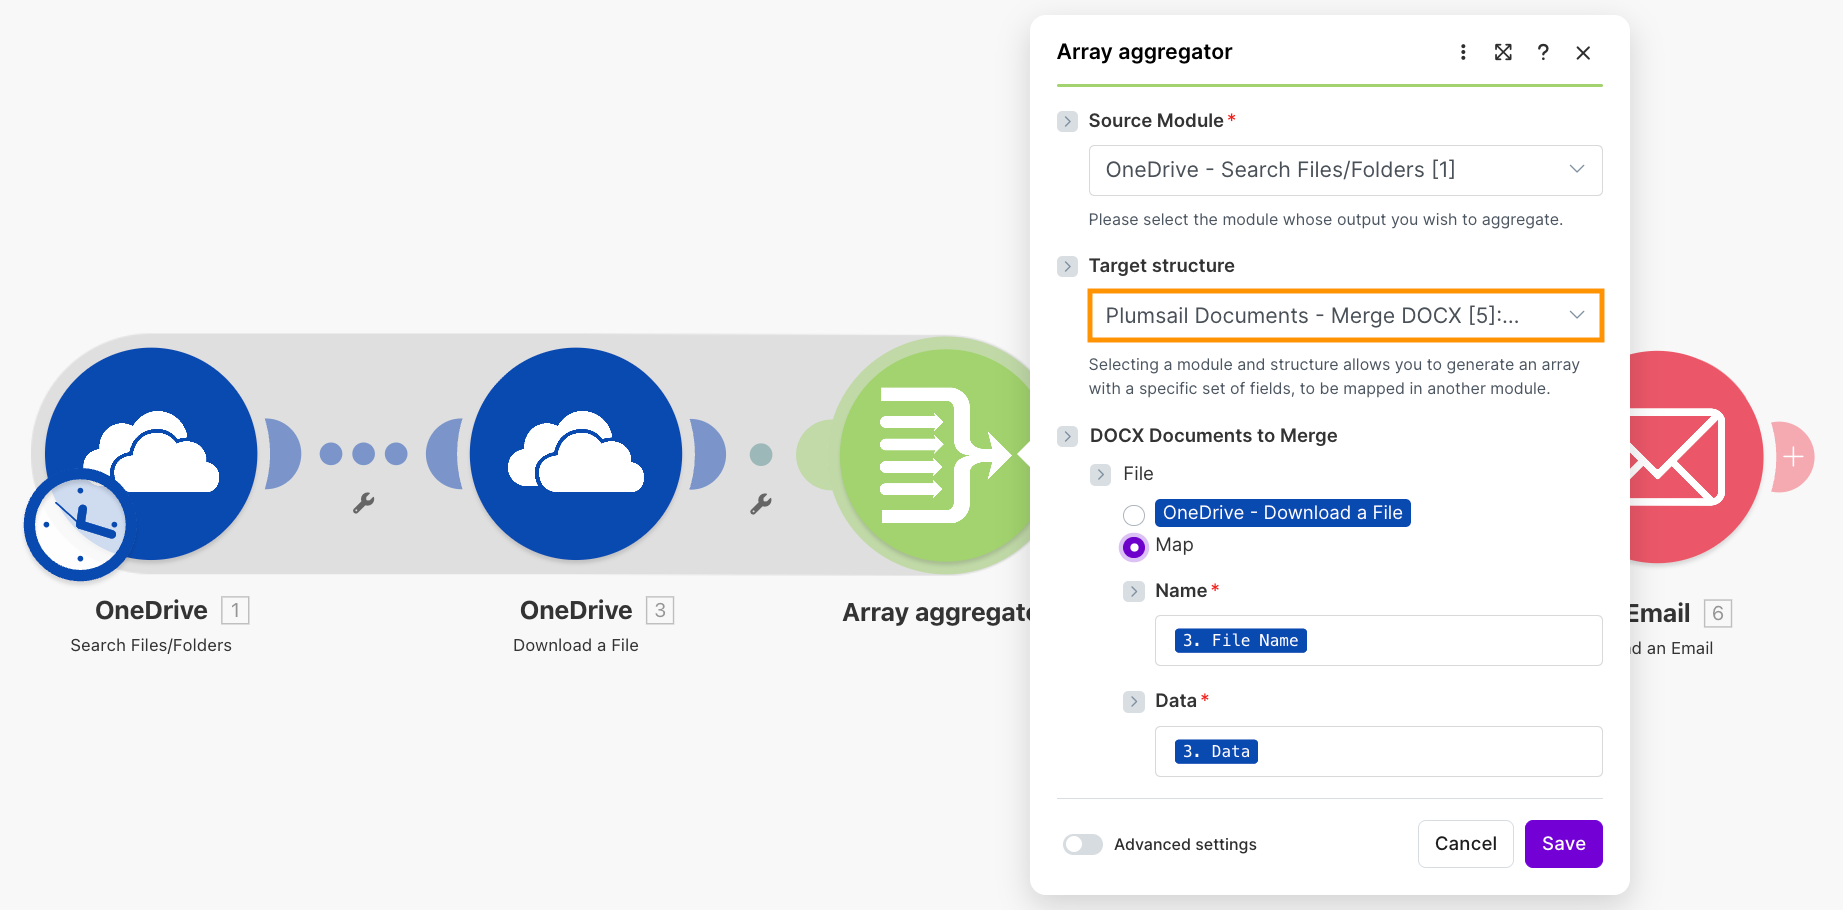Open the three-dot options menu in Array aggregator

click(x=1463, y=52)
